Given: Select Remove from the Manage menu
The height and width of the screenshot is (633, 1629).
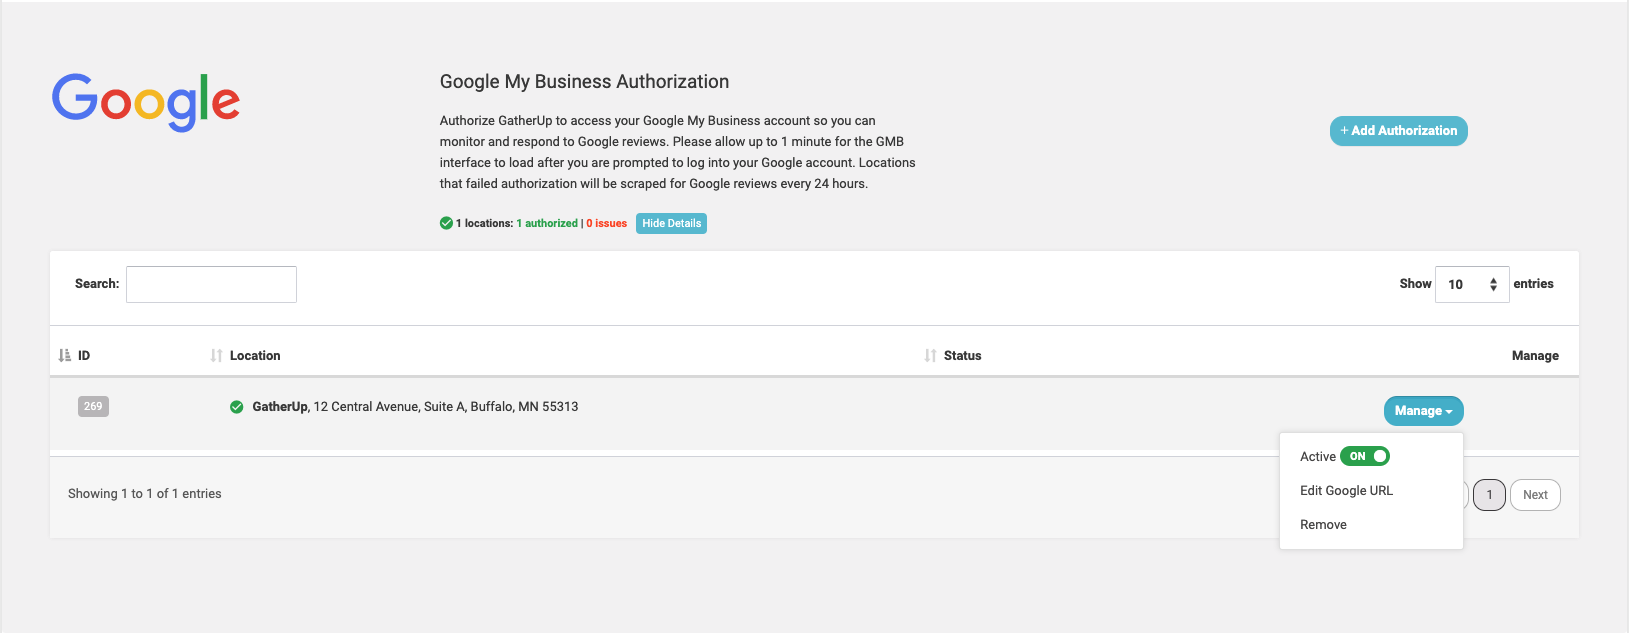Looking at the screenshot, I should point(1323,524).
